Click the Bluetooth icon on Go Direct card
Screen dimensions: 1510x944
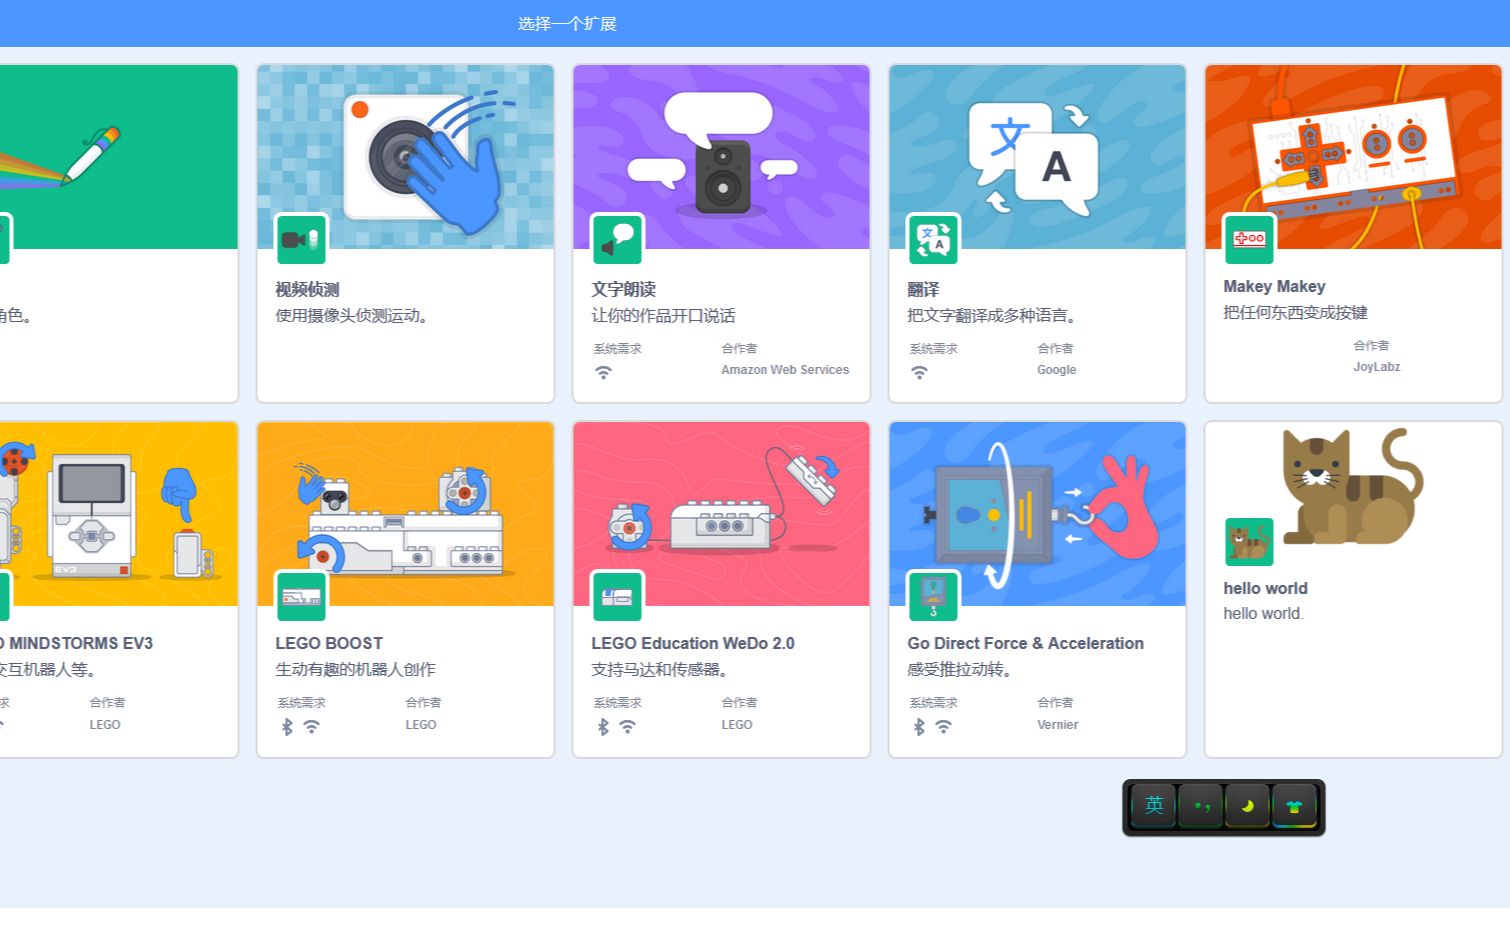[x=919, y=727]
